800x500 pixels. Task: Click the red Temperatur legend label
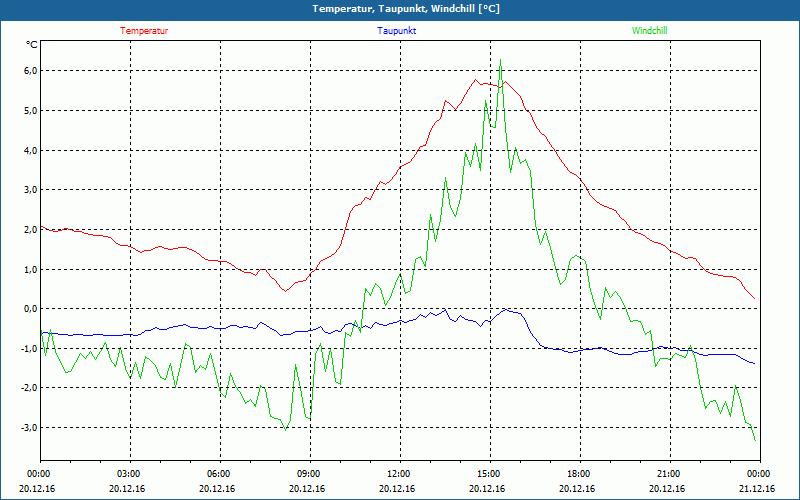pos(144,31)
